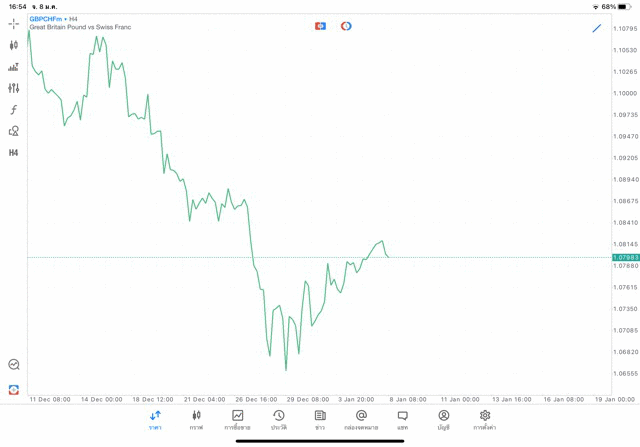Image resolution: width=640 pixels, height=447 pixels.
Task: Open the การซื้อขาย (Trade) tab
Action: tap(237, 420)
